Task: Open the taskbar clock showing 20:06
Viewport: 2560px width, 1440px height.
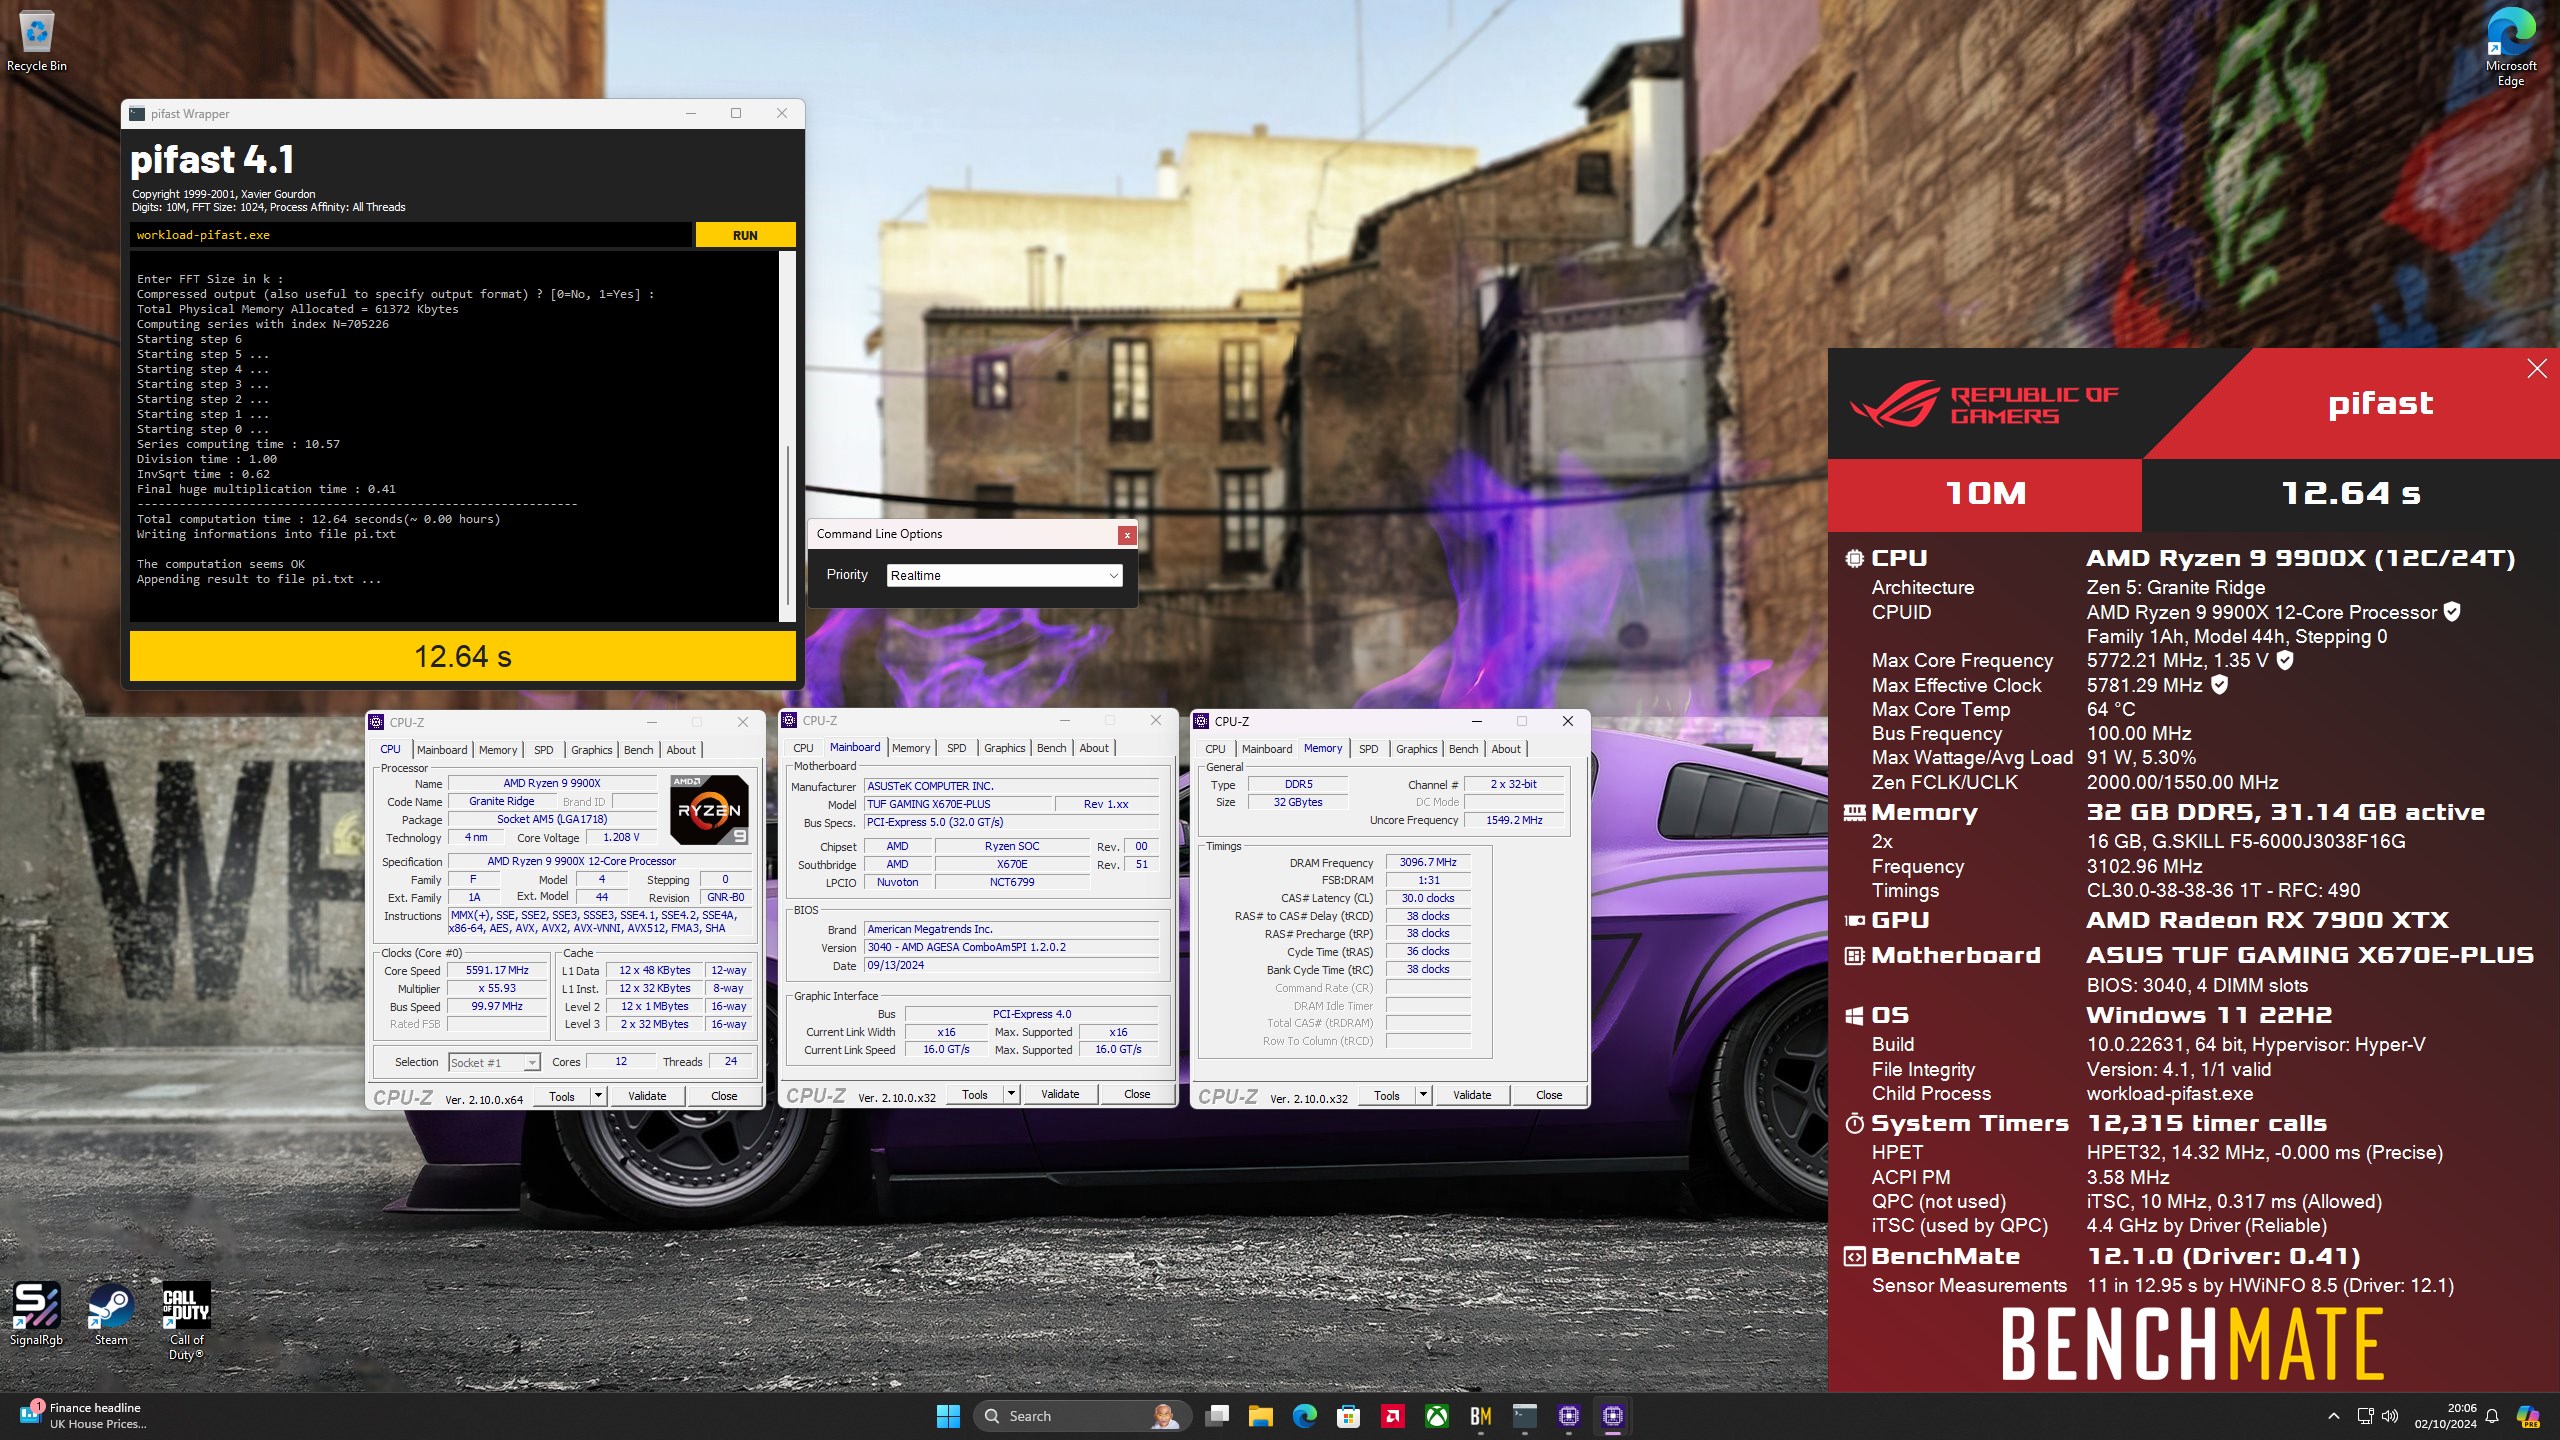Action: click(2445, 1416)
